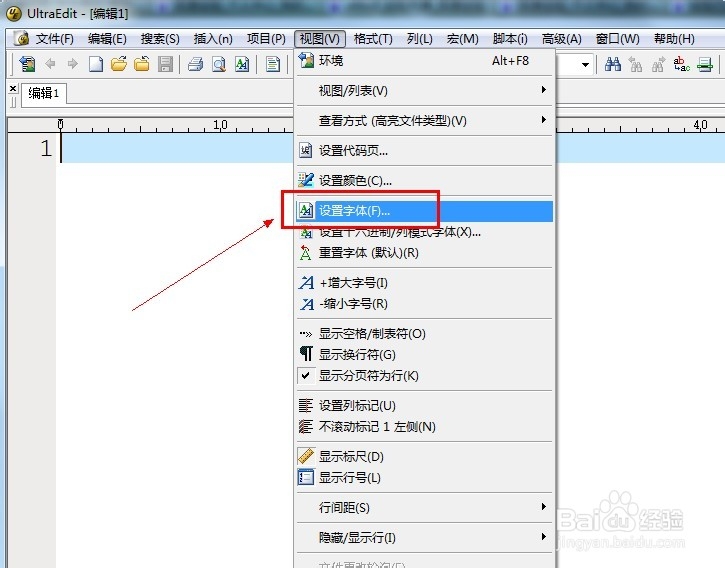Toggle 显示换行符(G) option
Image resolution: width=725 pixels, height=568 pixels.
(424, 355)
